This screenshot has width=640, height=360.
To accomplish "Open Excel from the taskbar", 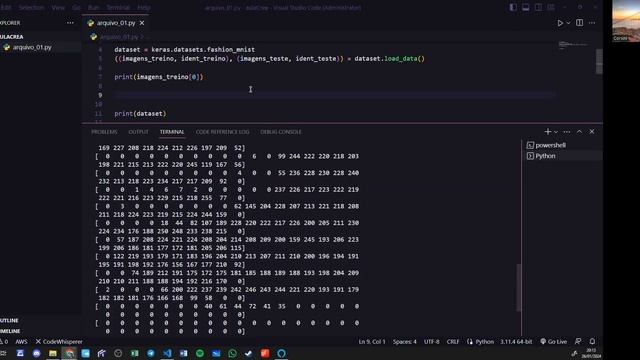I will [134, 353].
